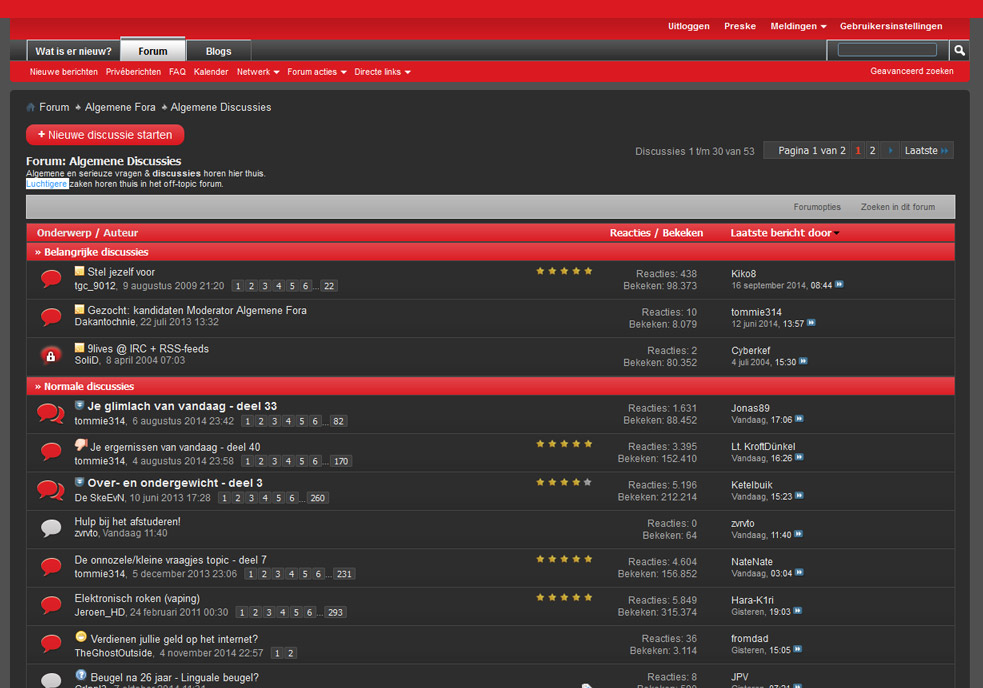Open the Meldingen dropdown
Image resolution: width=983 pixels, height=688 pixels.
click(x=798, y=26)
